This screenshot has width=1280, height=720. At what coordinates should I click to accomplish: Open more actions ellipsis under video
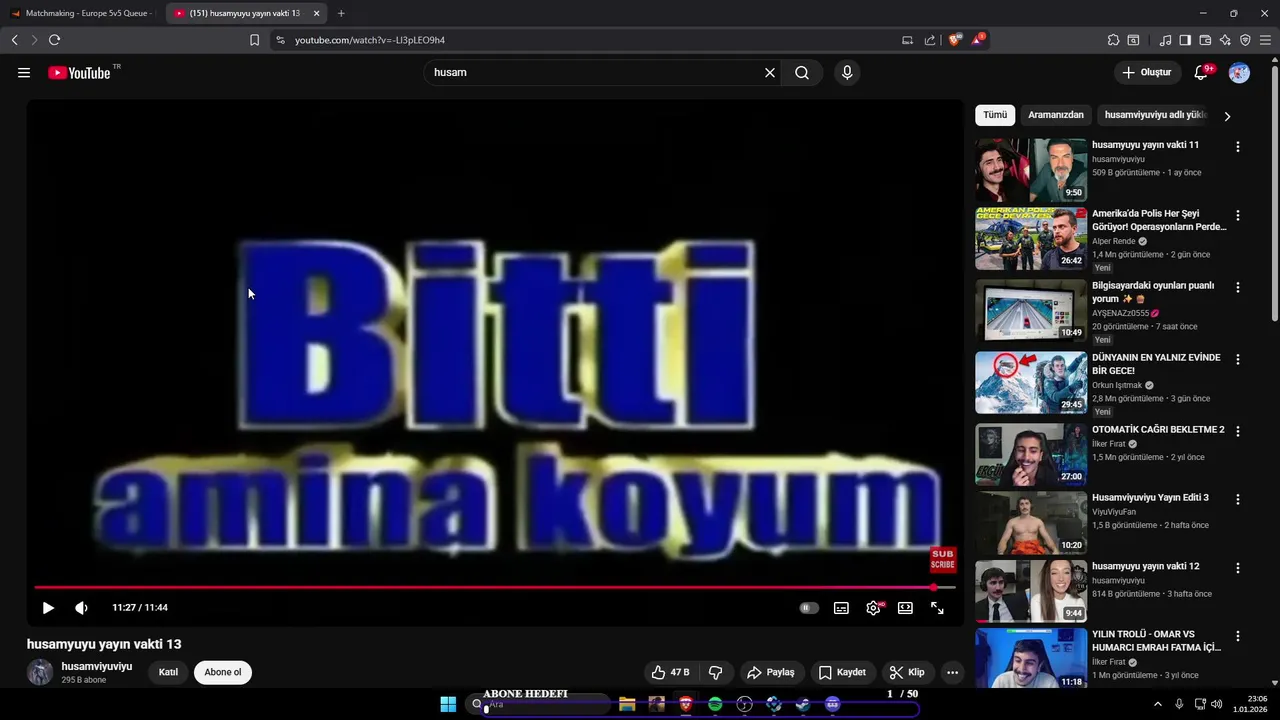tap(952, 673)
